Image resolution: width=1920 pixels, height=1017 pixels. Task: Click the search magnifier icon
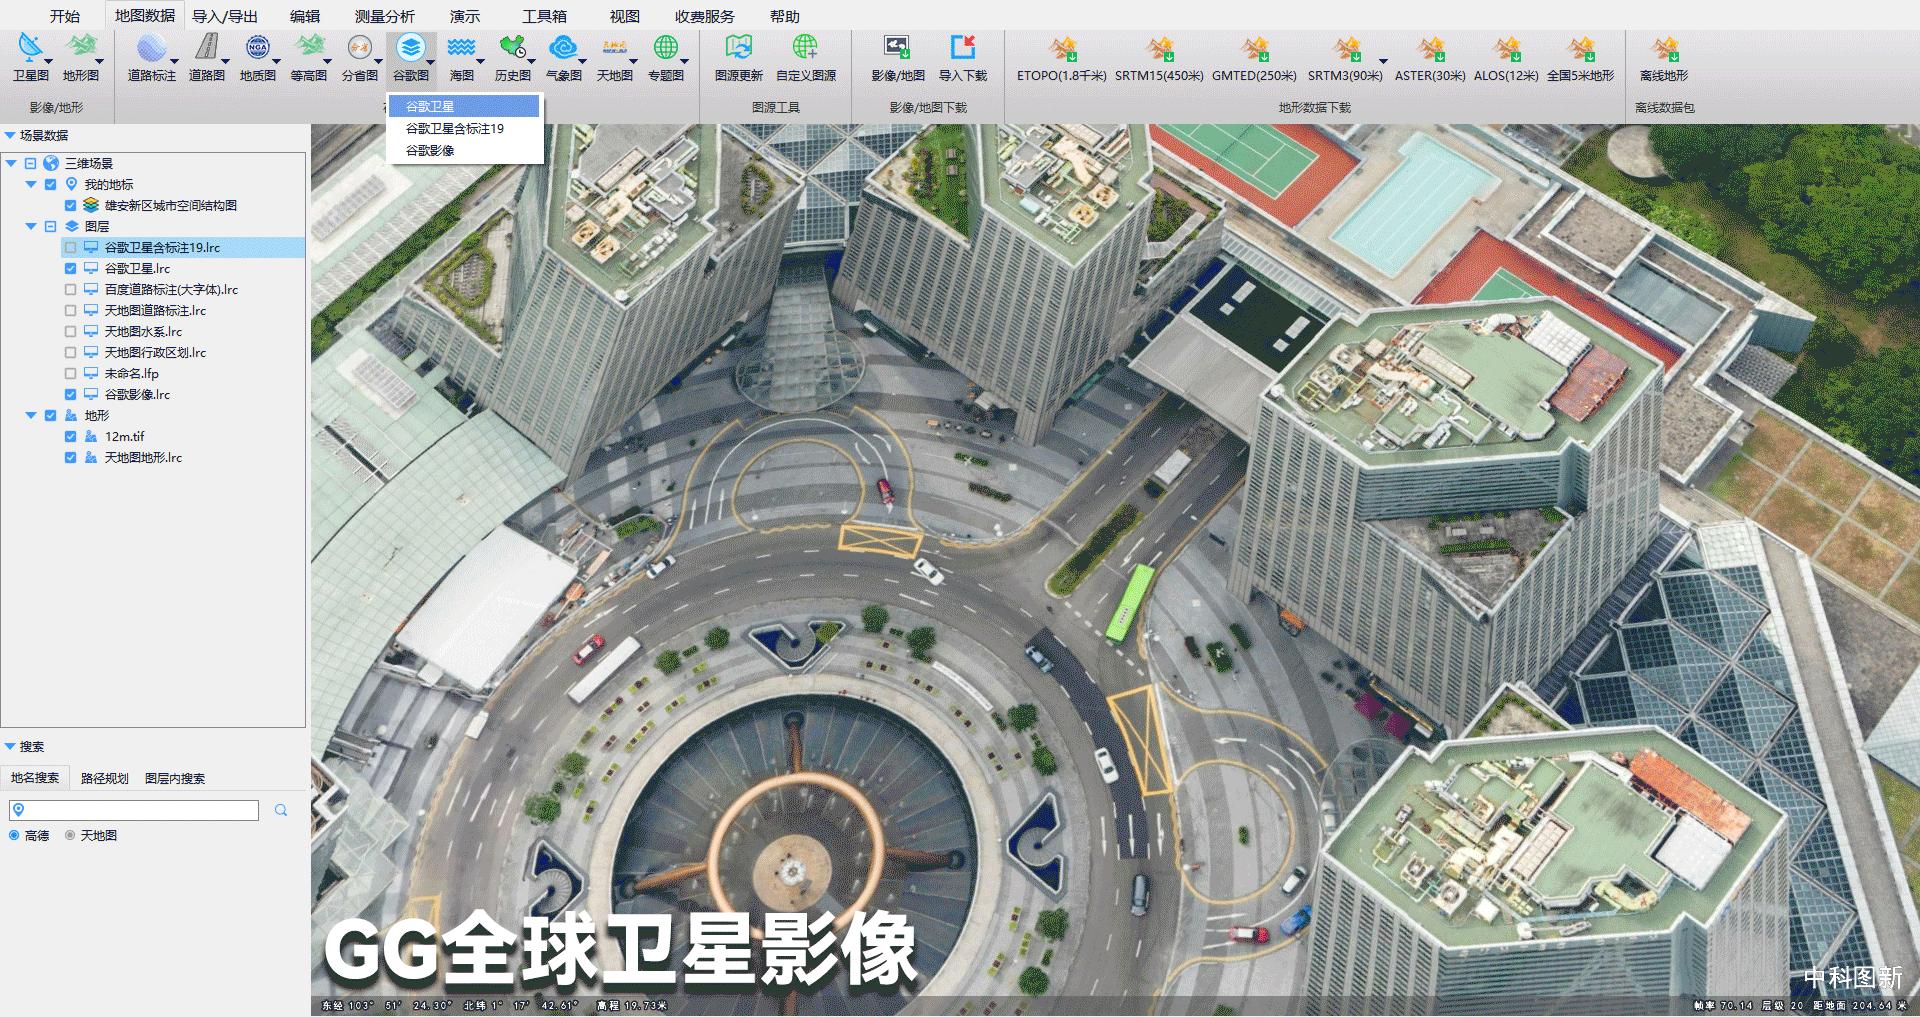click(281, 810)
